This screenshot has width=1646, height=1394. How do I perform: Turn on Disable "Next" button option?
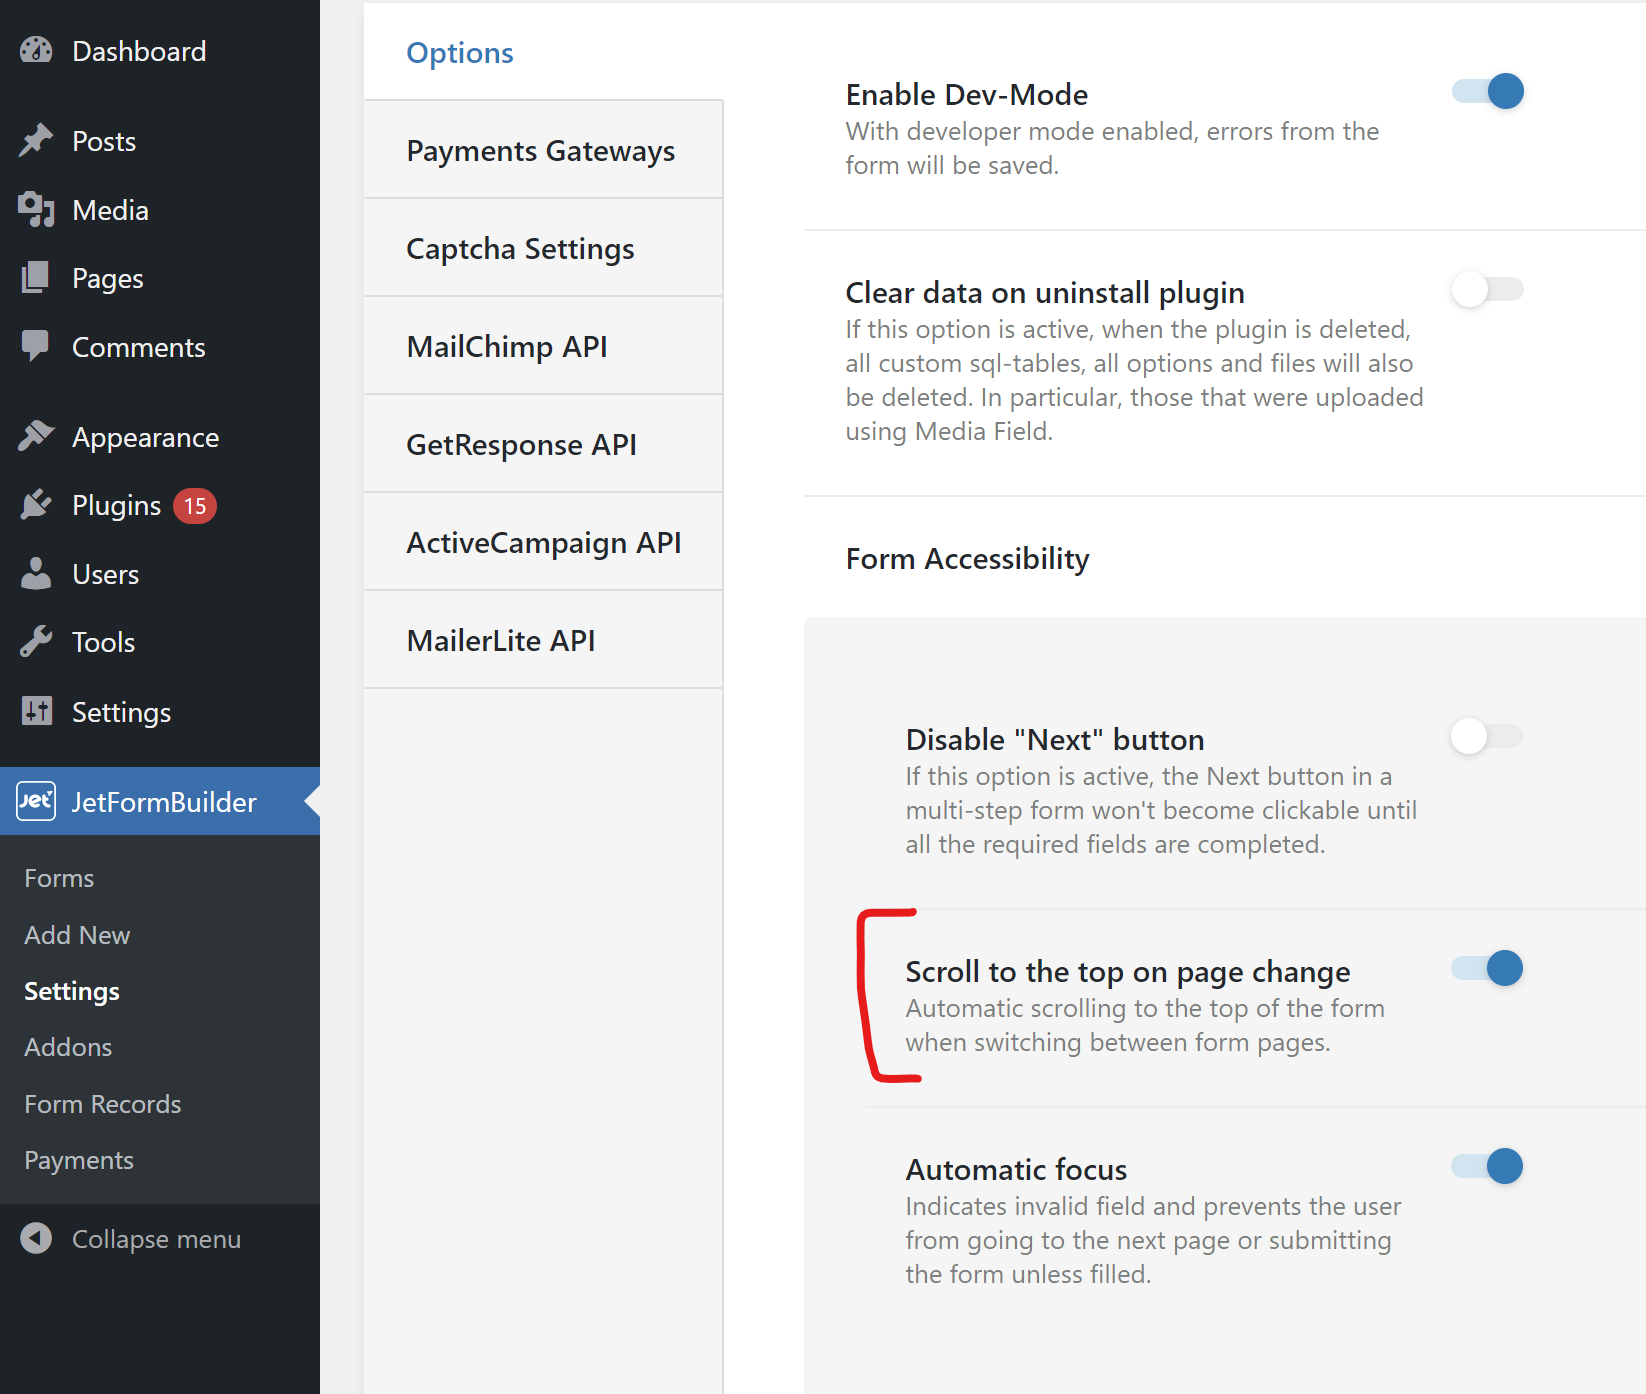(1487, 737)
